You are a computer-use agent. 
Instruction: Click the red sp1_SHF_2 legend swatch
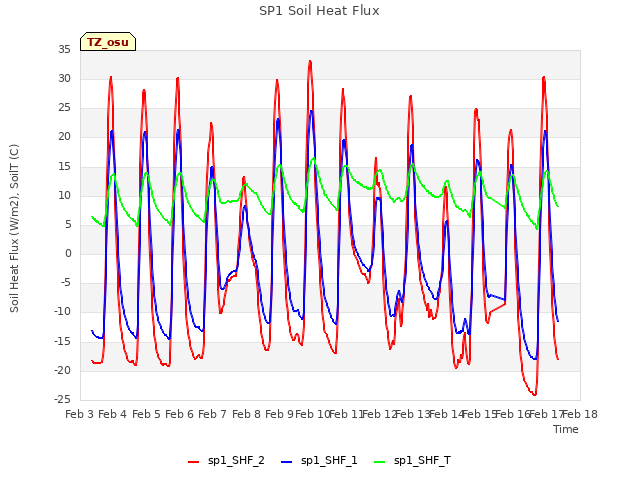(193, 462)
